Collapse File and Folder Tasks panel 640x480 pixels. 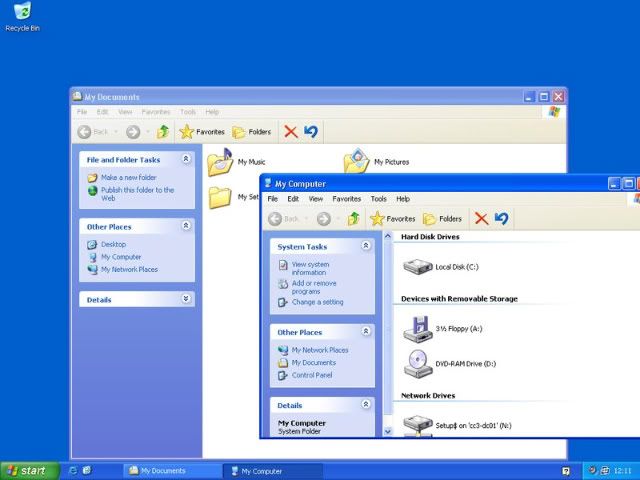coord(186,158)
